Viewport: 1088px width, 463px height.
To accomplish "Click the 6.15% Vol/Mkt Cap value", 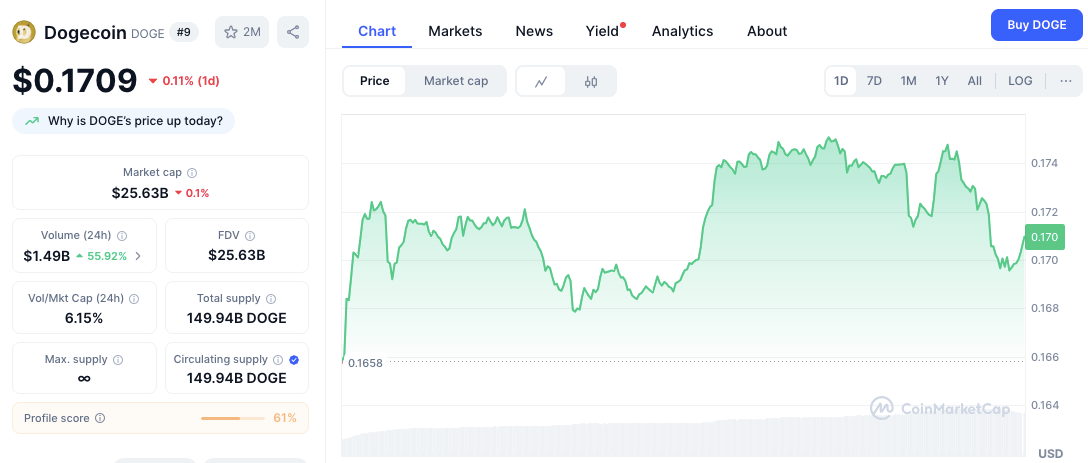I will click(x=85, y=319).
